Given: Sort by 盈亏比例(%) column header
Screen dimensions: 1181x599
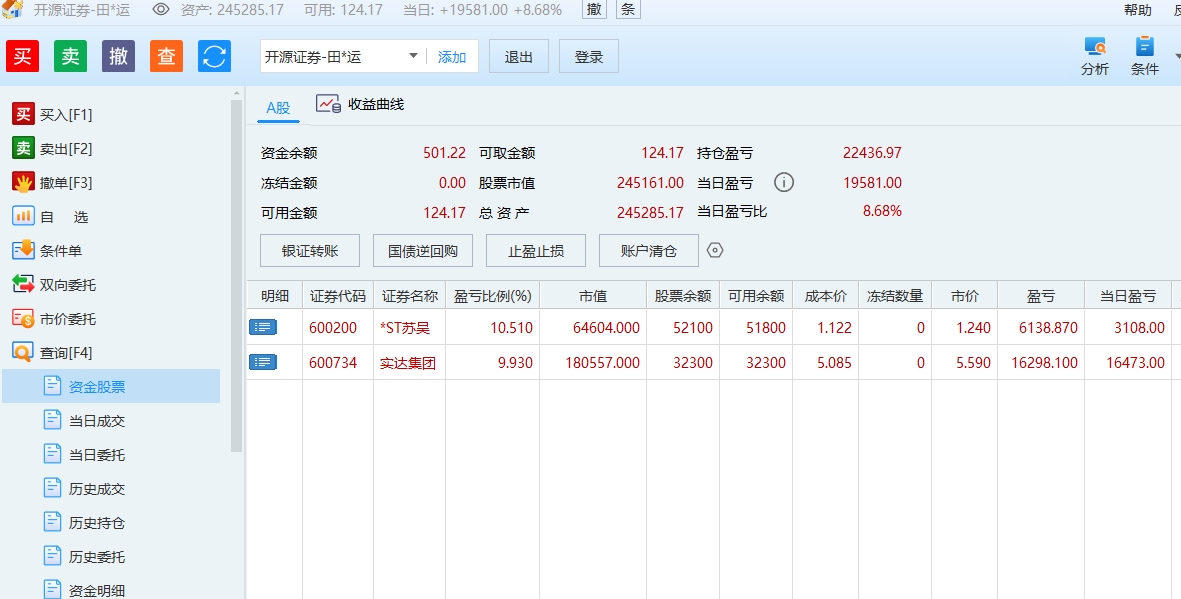Looking at the screenshot, I should (492, 296).
